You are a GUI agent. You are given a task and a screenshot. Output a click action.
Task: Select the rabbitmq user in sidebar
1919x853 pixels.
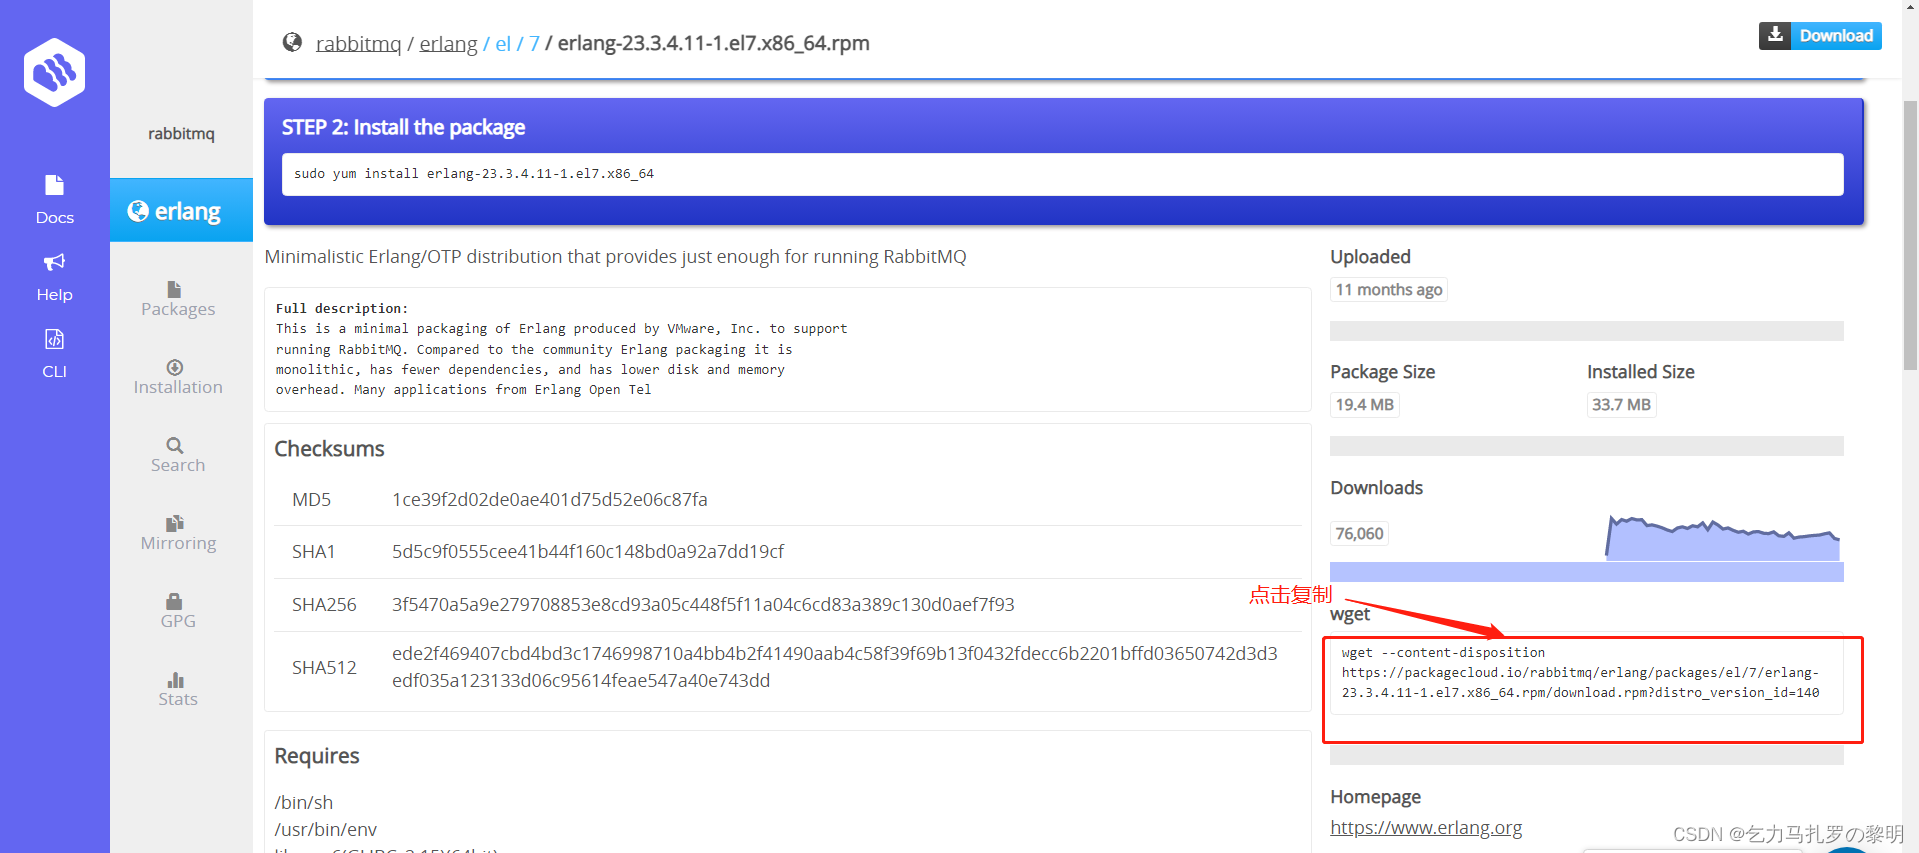[181, 133]
